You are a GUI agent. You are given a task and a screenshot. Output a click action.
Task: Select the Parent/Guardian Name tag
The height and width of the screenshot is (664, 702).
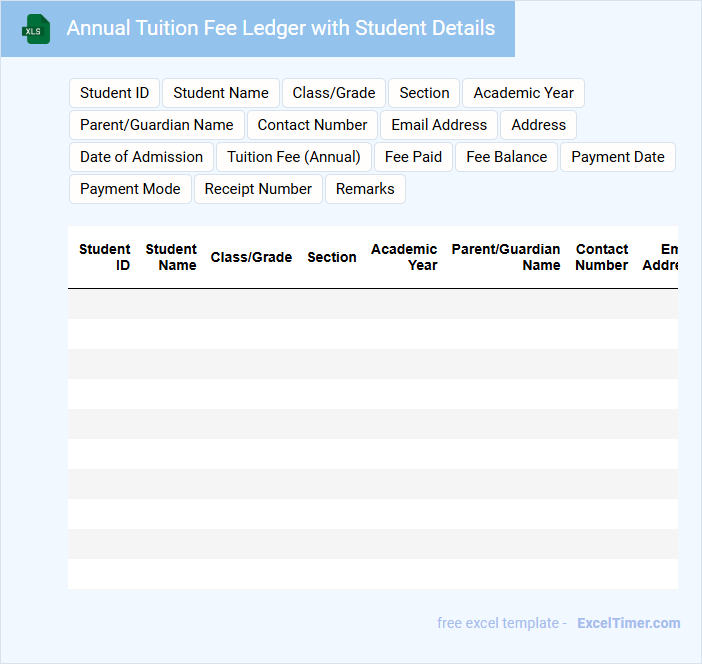157,125
